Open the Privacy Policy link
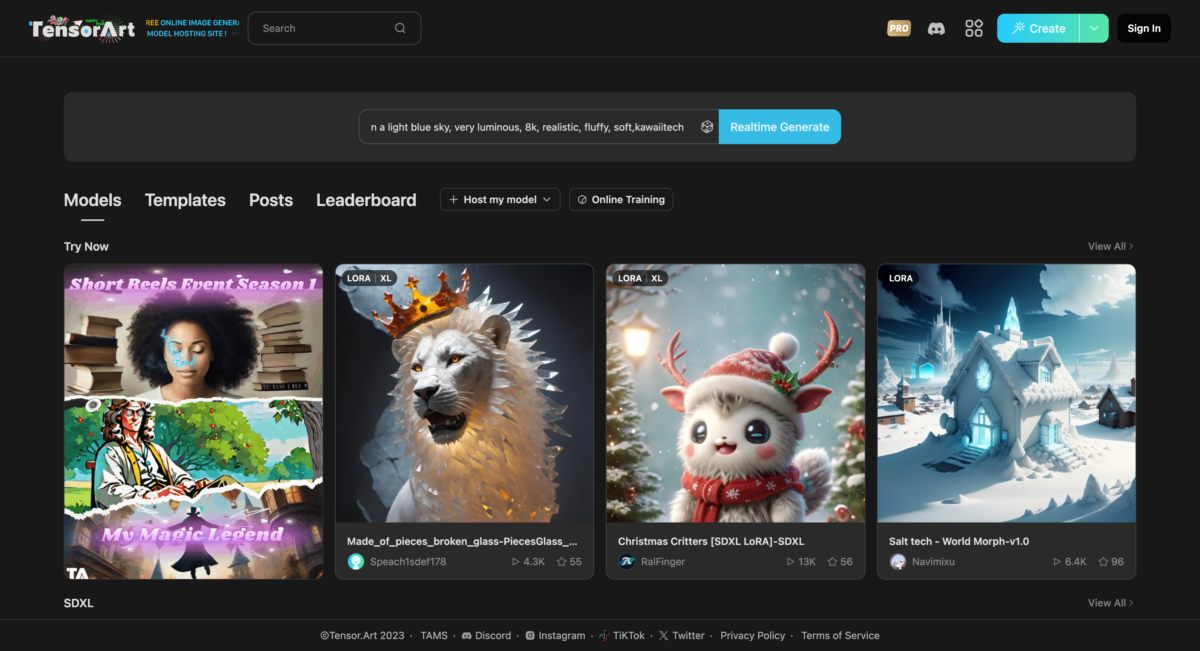Image resolution: width=1200 pixels, height=651 pixels. [753, 635]
